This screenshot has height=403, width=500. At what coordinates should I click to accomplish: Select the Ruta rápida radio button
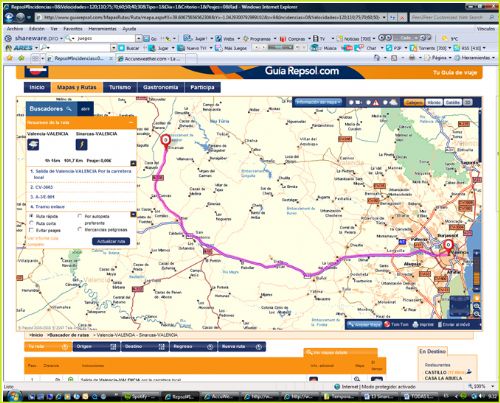coord(32,216)
